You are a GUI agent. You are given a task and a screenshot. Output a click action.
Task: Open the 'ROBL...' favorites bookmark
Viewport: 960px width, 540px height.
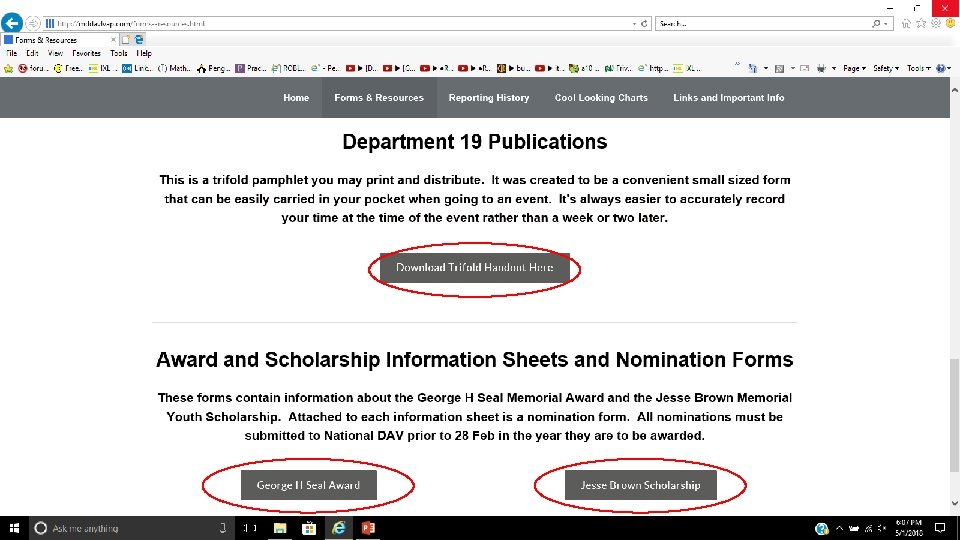(x=288, y=69)
